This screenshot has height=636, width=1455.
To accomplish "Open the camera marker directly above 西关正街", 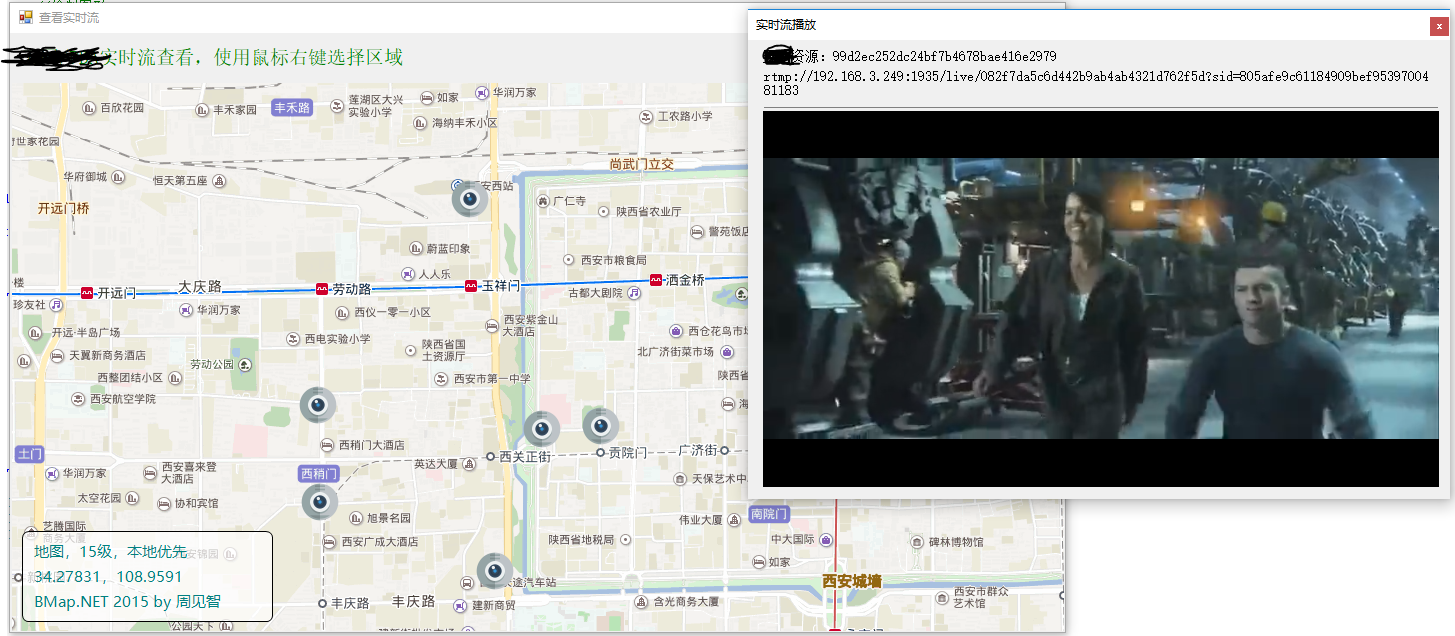I will point(541,428).
